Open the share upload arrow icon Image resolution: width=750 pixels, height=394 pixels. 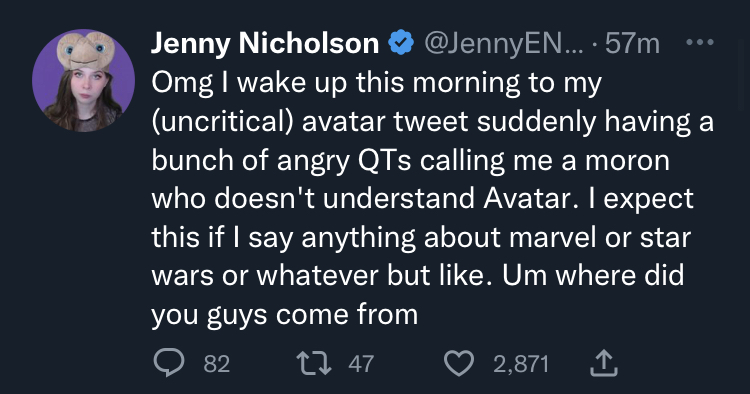(604, 363)
